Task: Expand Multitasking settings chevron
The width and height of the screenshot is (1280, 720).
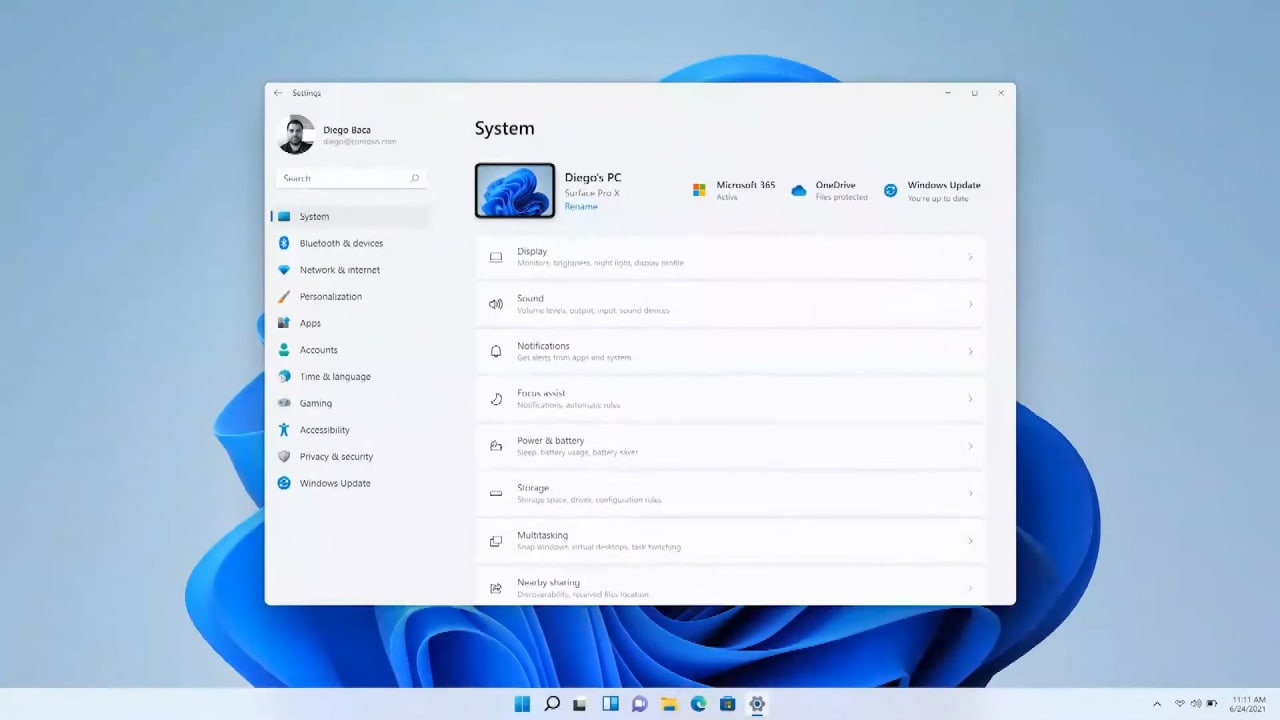Action: [x=970, y=541]
